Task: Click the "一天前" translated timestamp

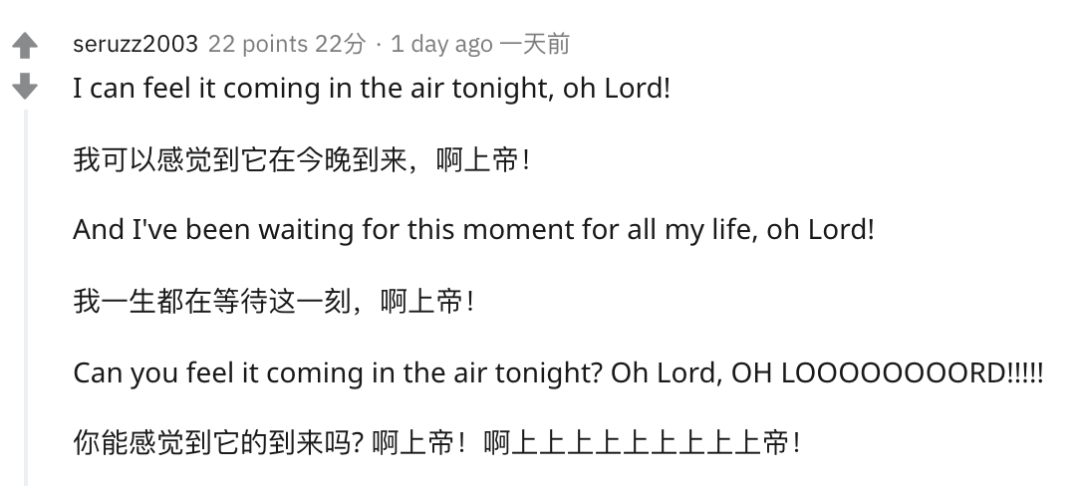Action: (534, 45)
